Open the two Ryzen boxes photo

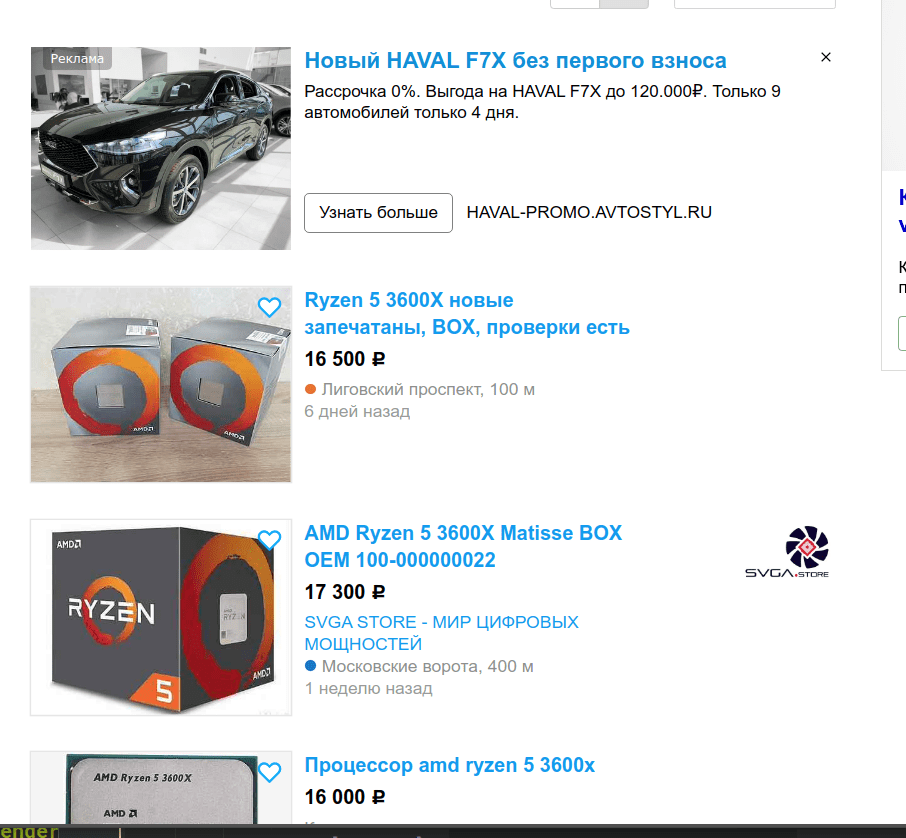[x=161, y=384]
